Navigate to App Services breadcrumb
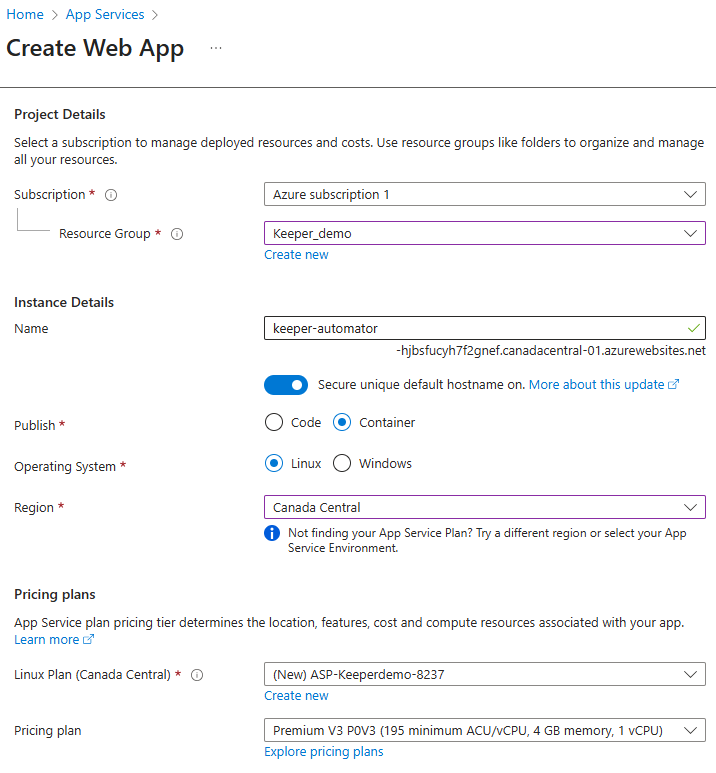This screenshot has height=773, width=716. coord(105,15)
